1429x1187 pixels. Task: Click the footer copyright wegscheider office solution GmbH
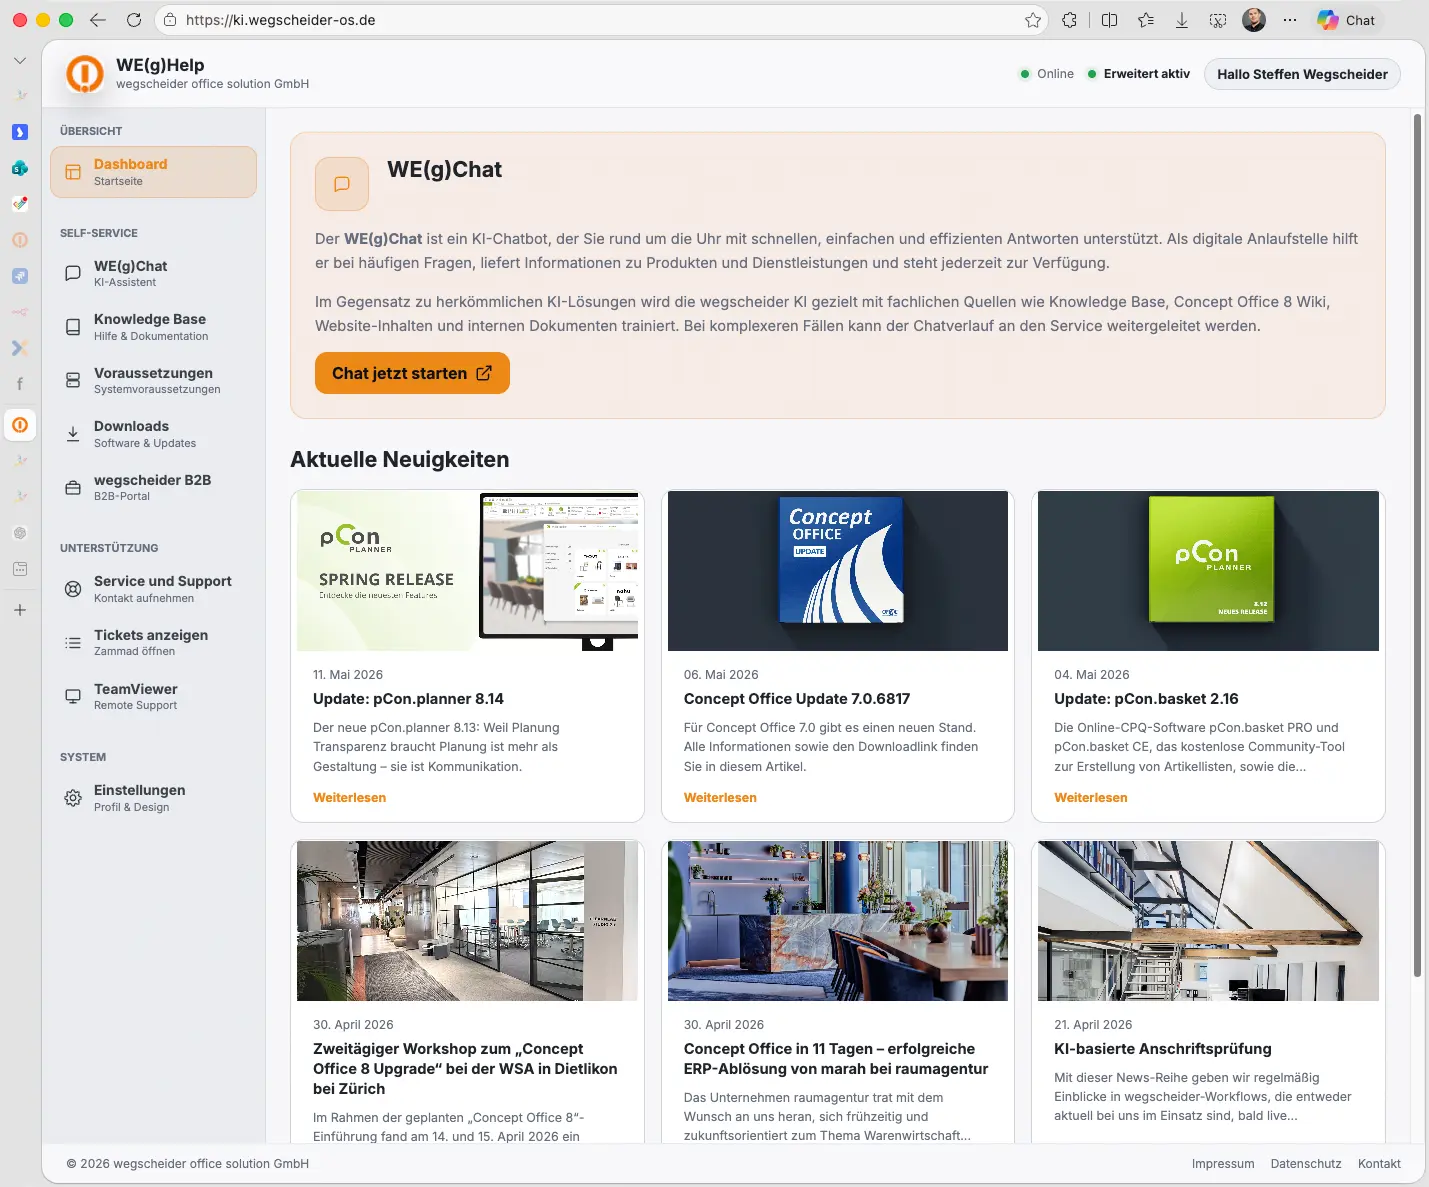point(188,1164)
